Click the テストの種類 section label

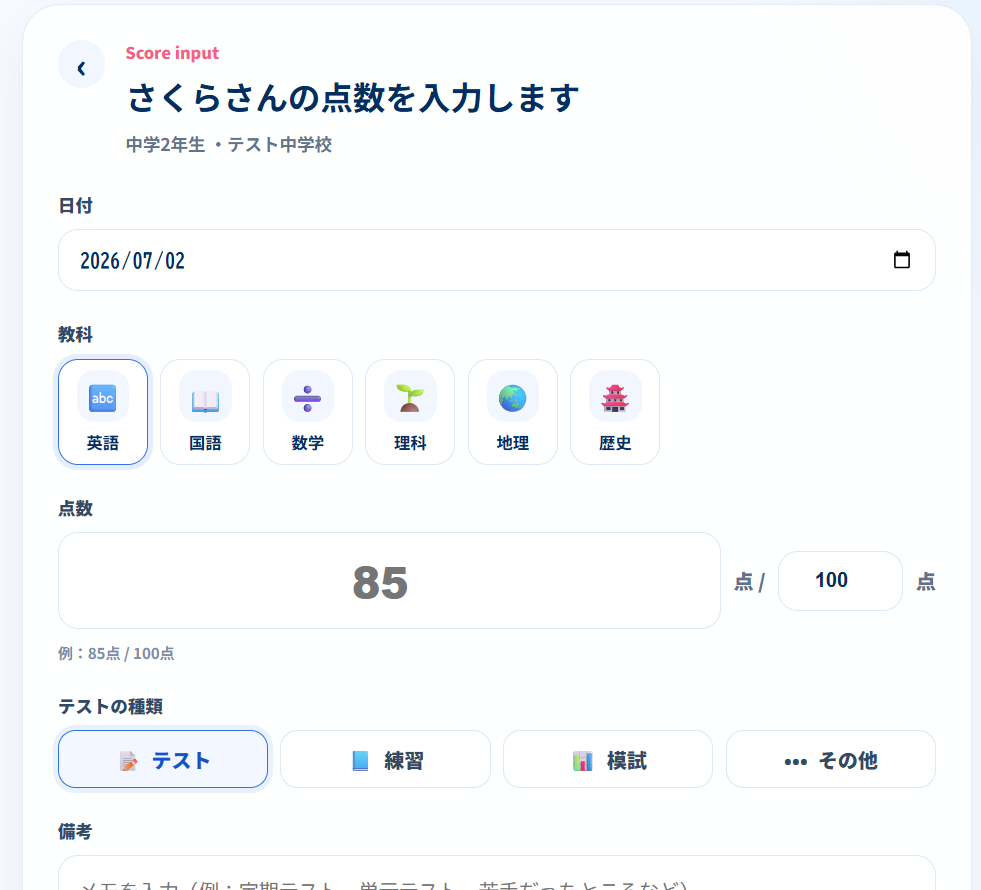pyautogui.click(x=111, y=707)
